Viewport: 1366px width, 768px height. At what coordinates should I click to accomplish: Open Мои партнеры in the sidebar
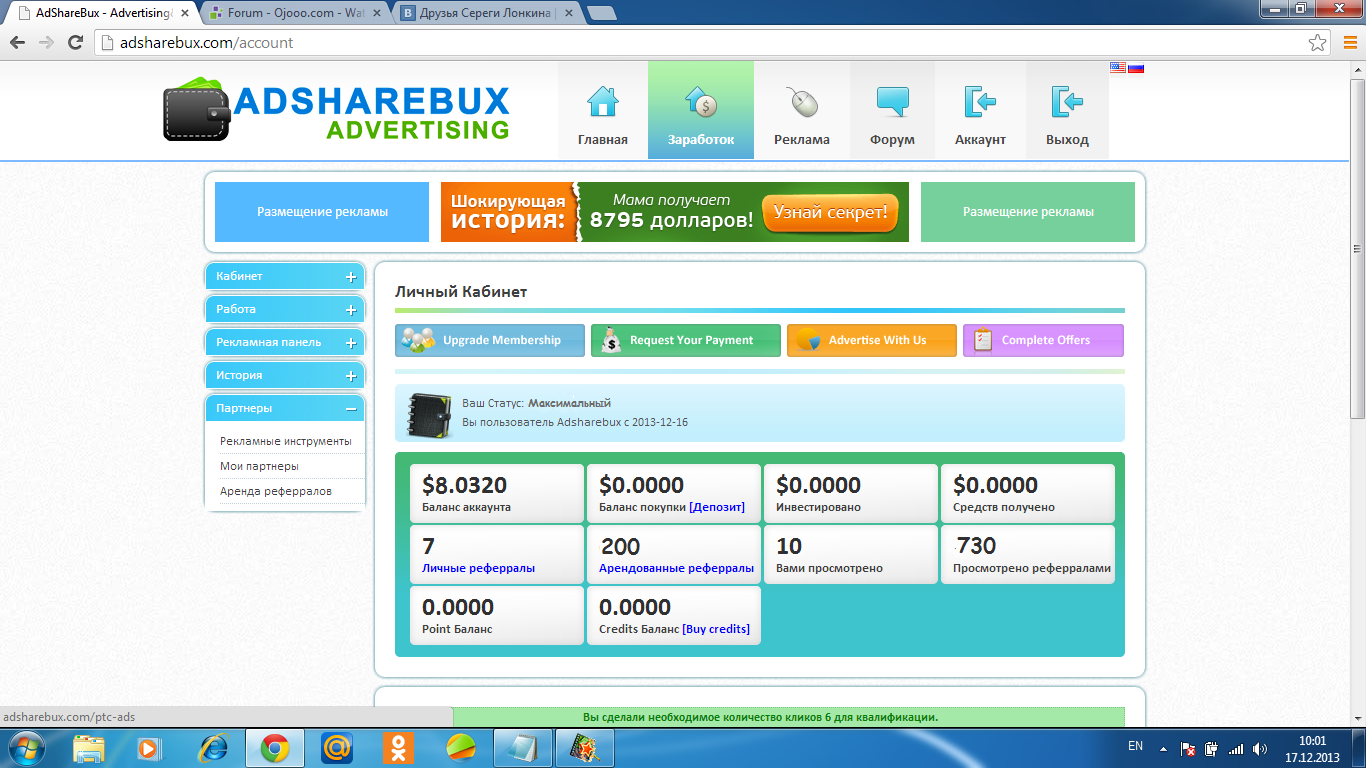(259, 466)
